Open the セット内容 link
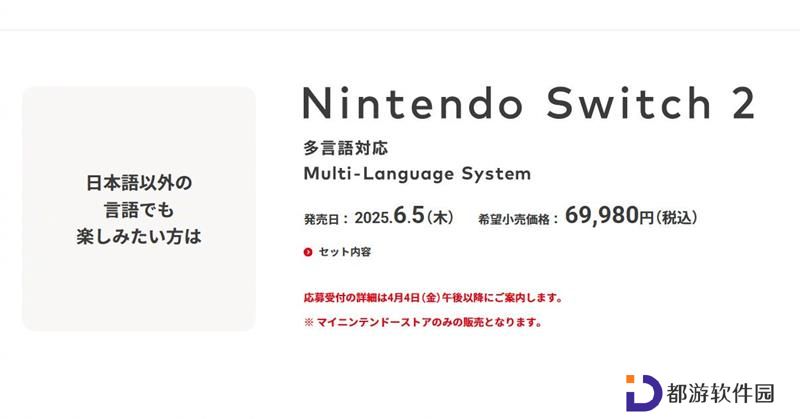Screen dimensions: 800x419 (344, 252)
